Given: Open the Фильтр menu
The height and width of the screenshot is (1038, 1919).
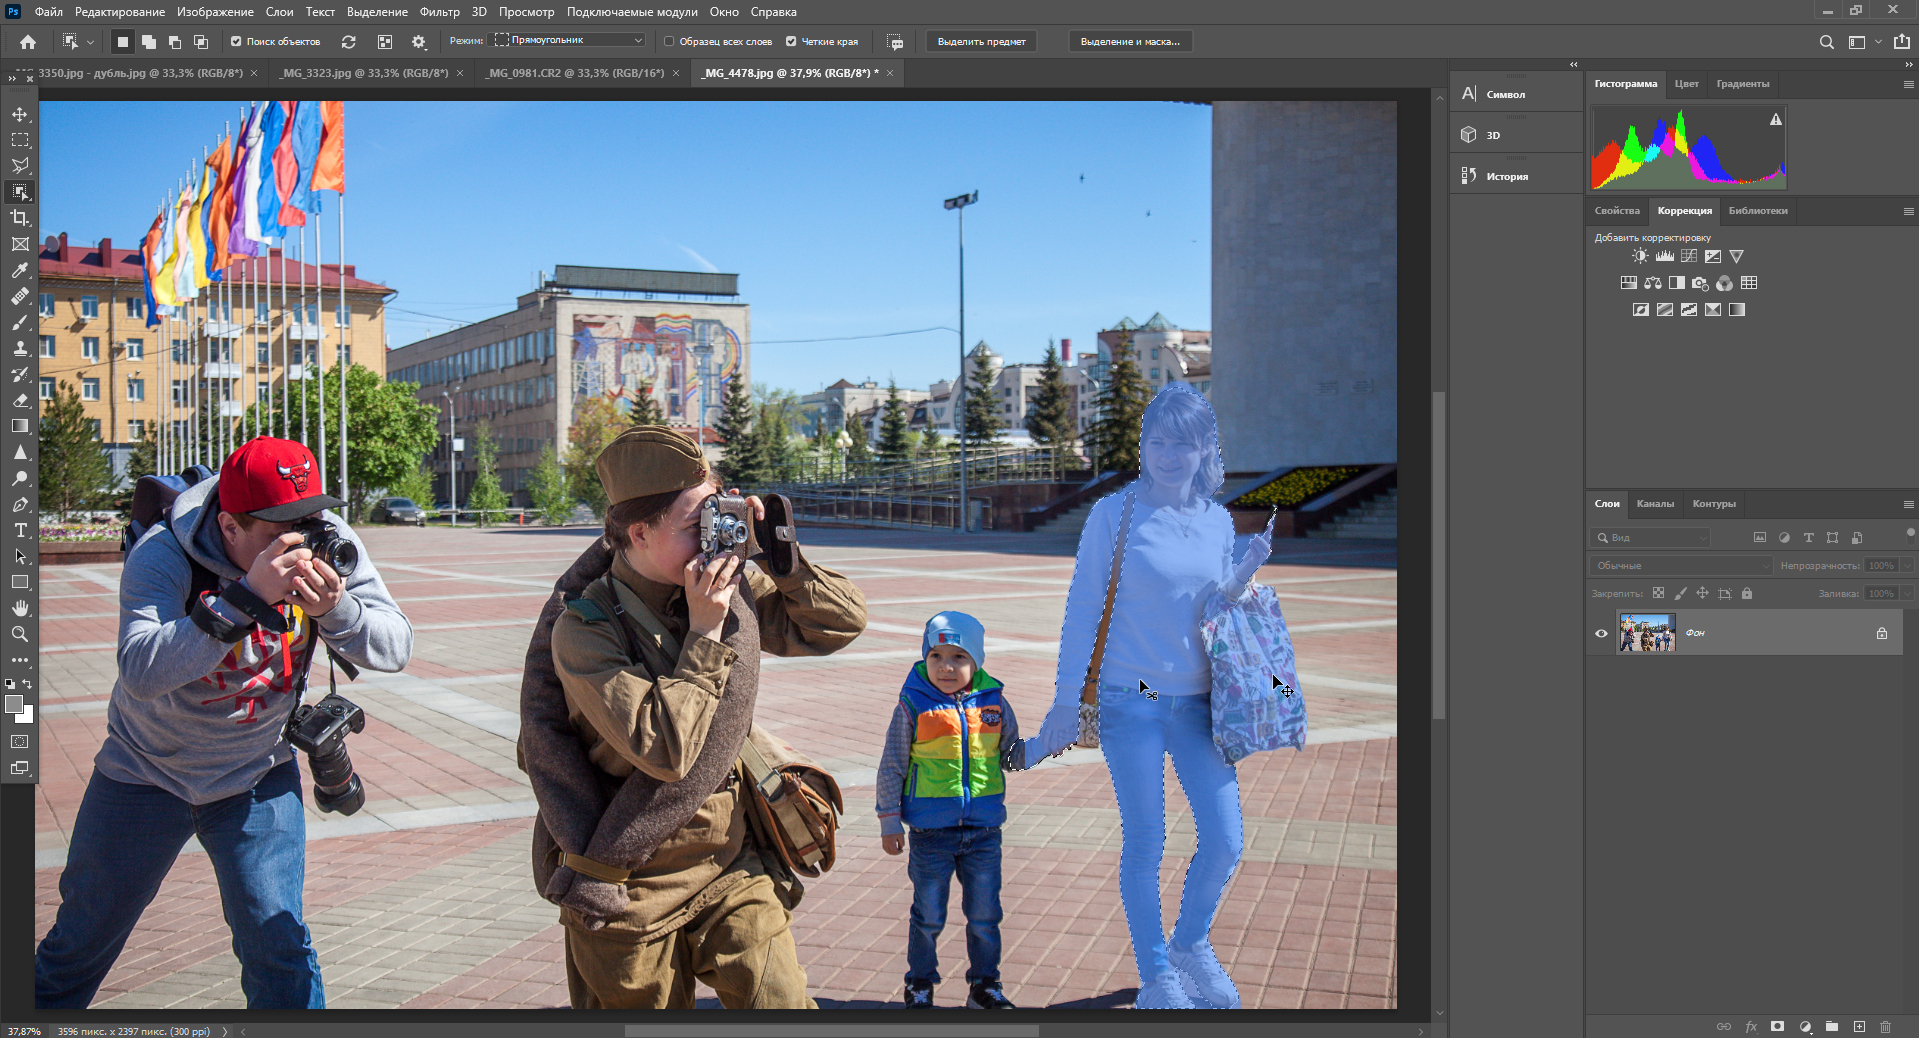Looking at the screenshot, I should tap(439, 12).
